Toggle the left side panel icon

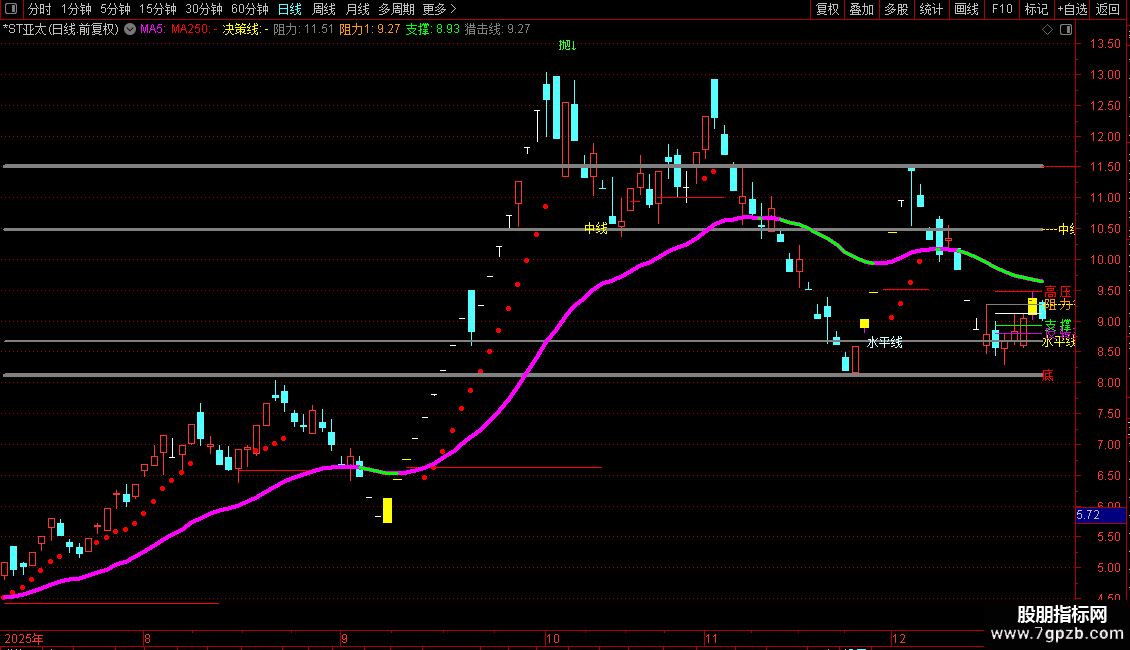[11, 9]
